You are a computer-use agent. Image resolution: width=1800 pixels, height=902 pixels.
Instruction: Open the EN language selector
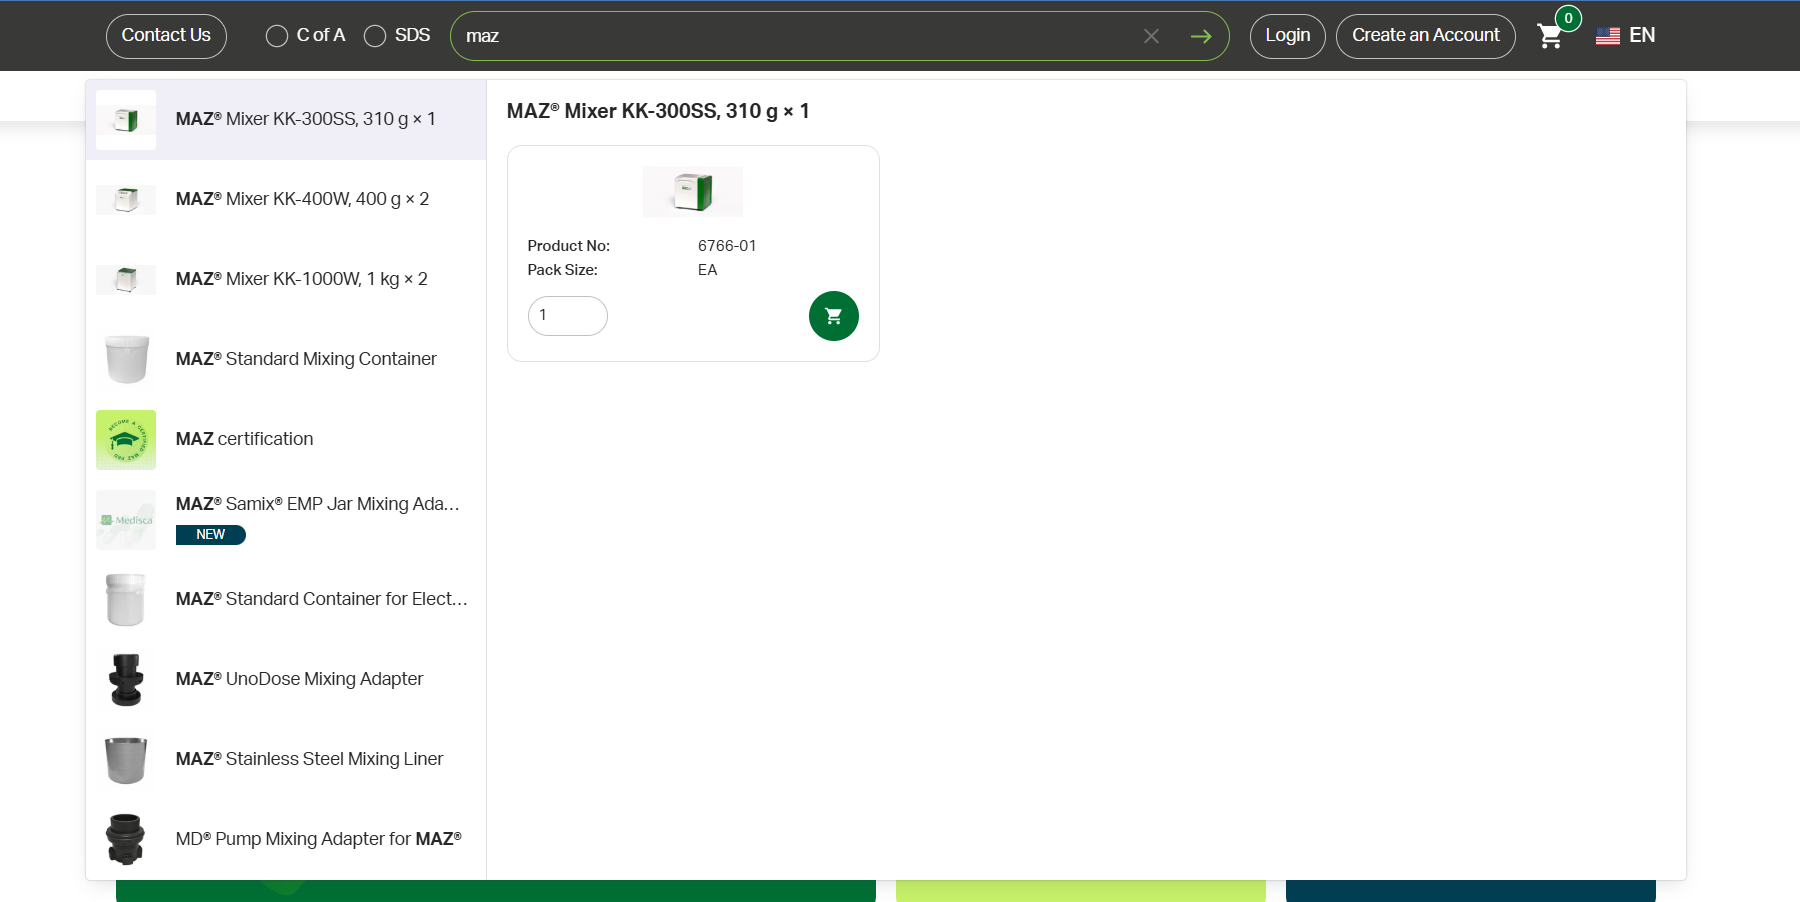pyautogui.click(x=1642, y=36)
